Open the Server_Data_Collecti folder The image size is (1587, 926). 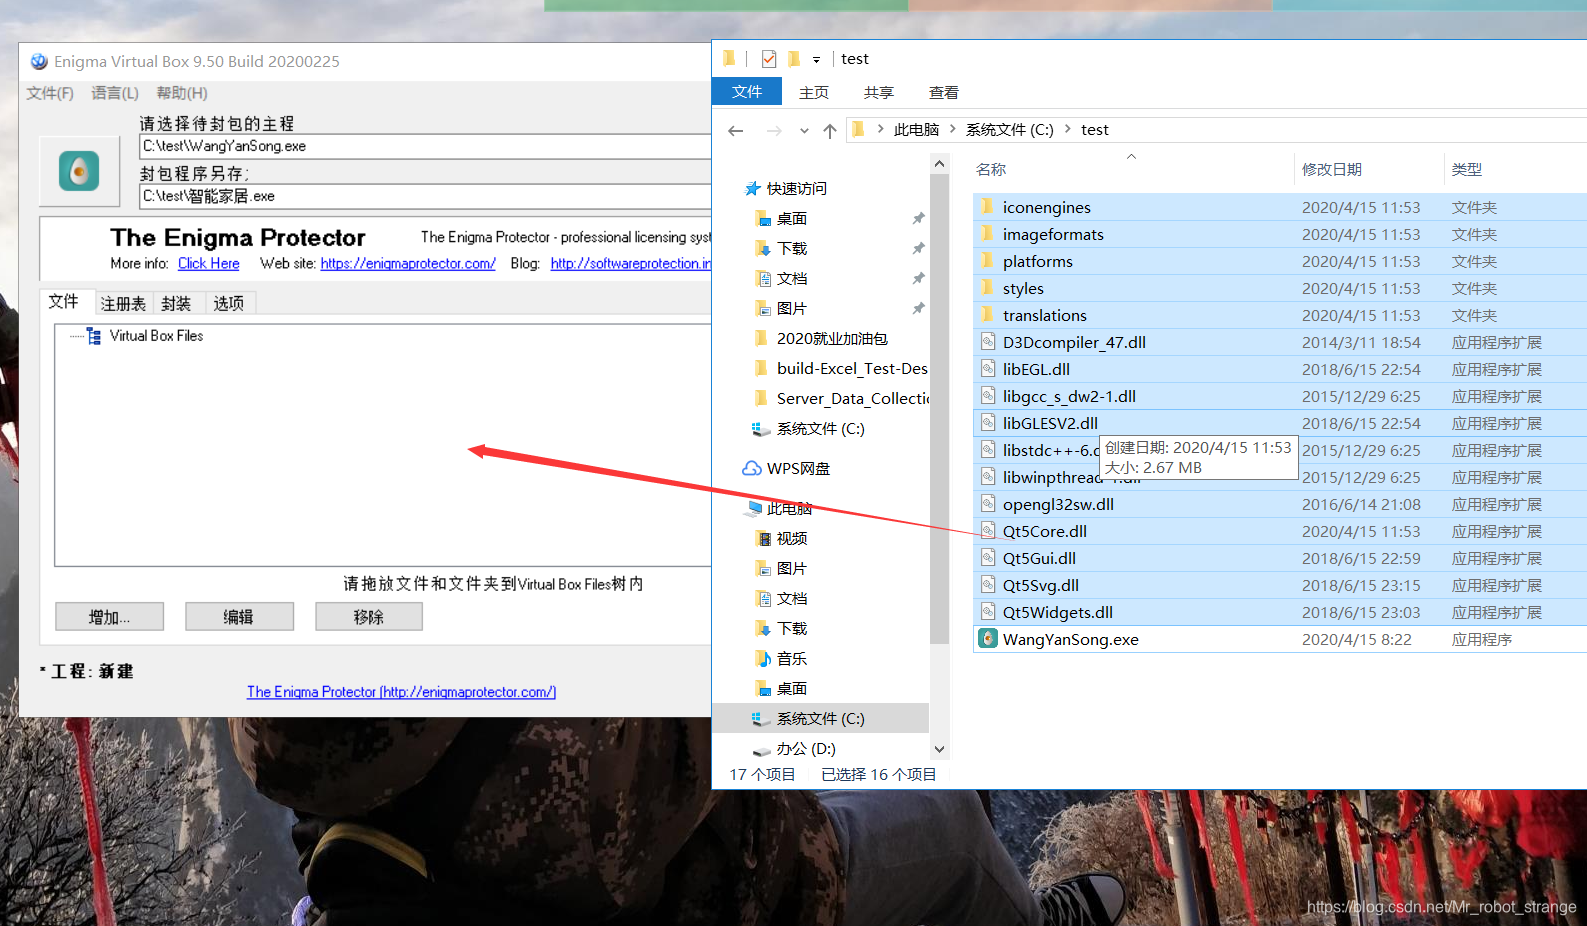click(x=852, y=399)
